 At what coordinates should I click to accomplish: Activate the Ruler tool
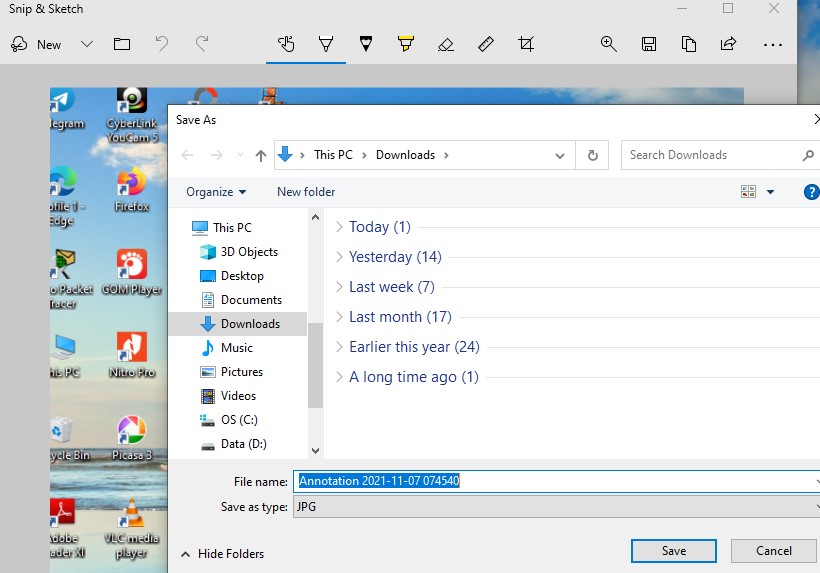tap(486, 44)
